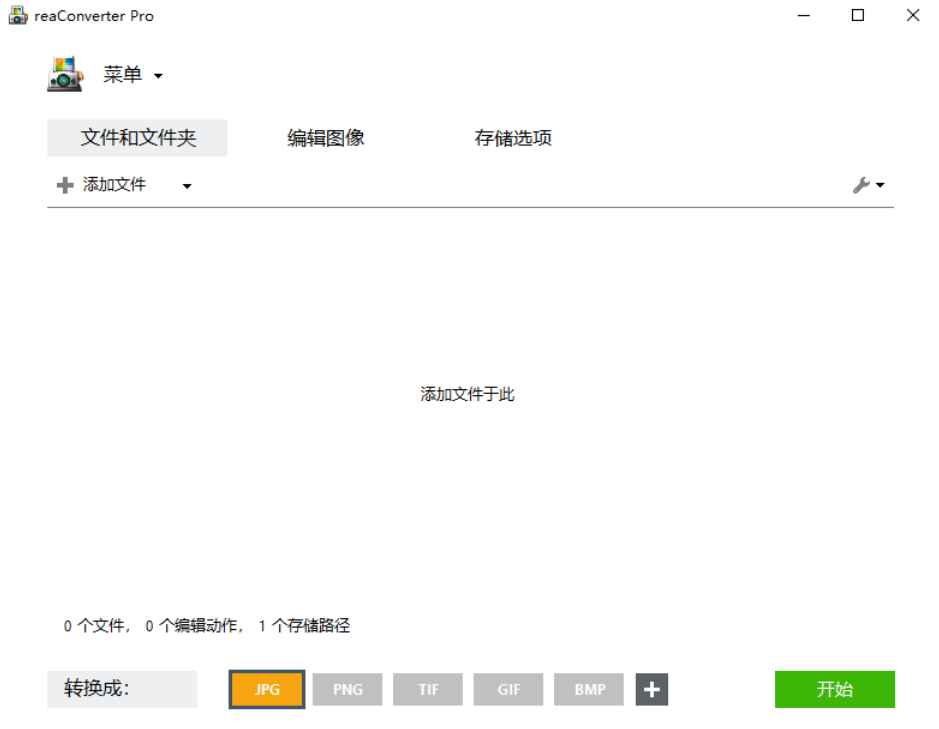Toggle PNG as the output format

346,689
